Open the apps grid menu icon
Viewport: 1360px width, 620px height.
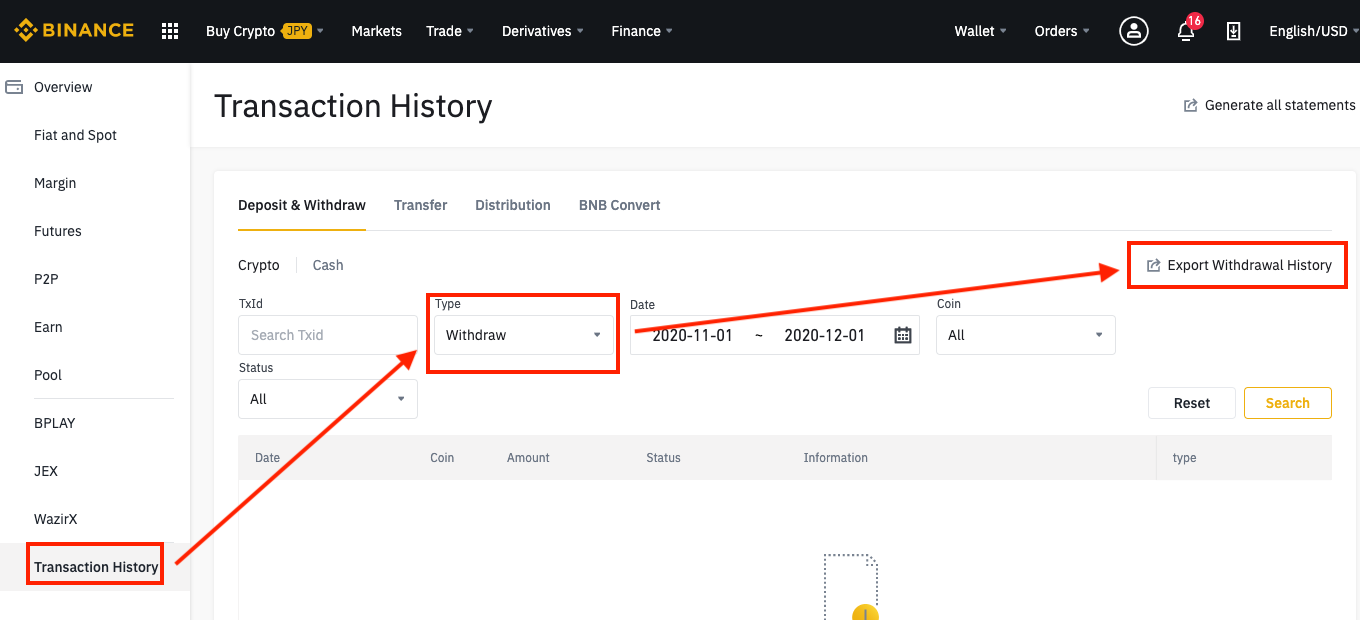click(x=170, y=31)
